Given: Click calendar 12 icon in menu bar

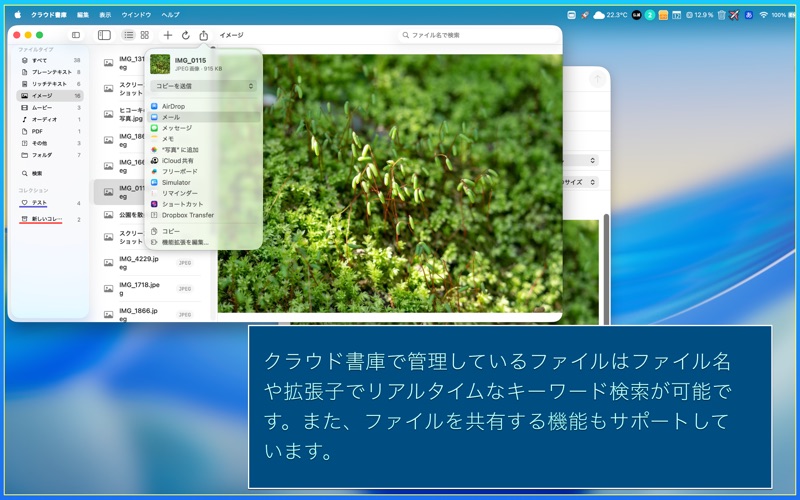Looking at the screenshot, I should click(677, 15).
